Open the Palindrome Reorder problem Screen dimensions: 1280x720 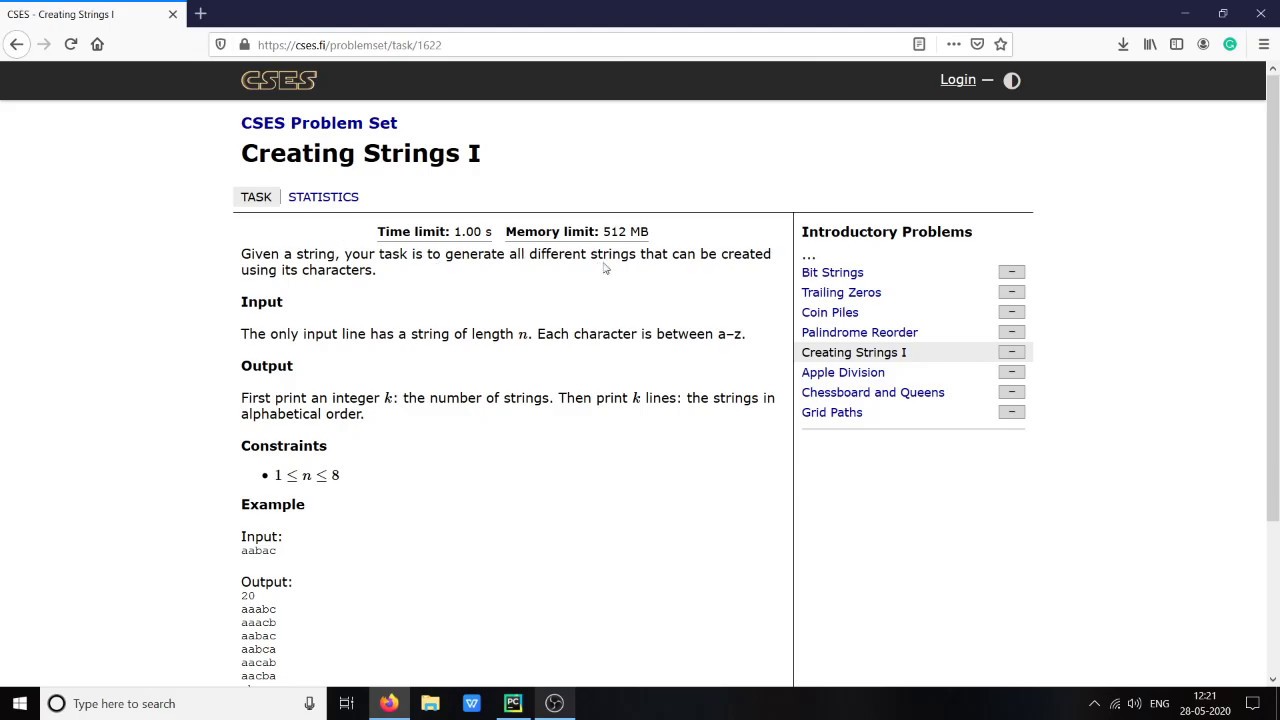click(x=859, y=332)
